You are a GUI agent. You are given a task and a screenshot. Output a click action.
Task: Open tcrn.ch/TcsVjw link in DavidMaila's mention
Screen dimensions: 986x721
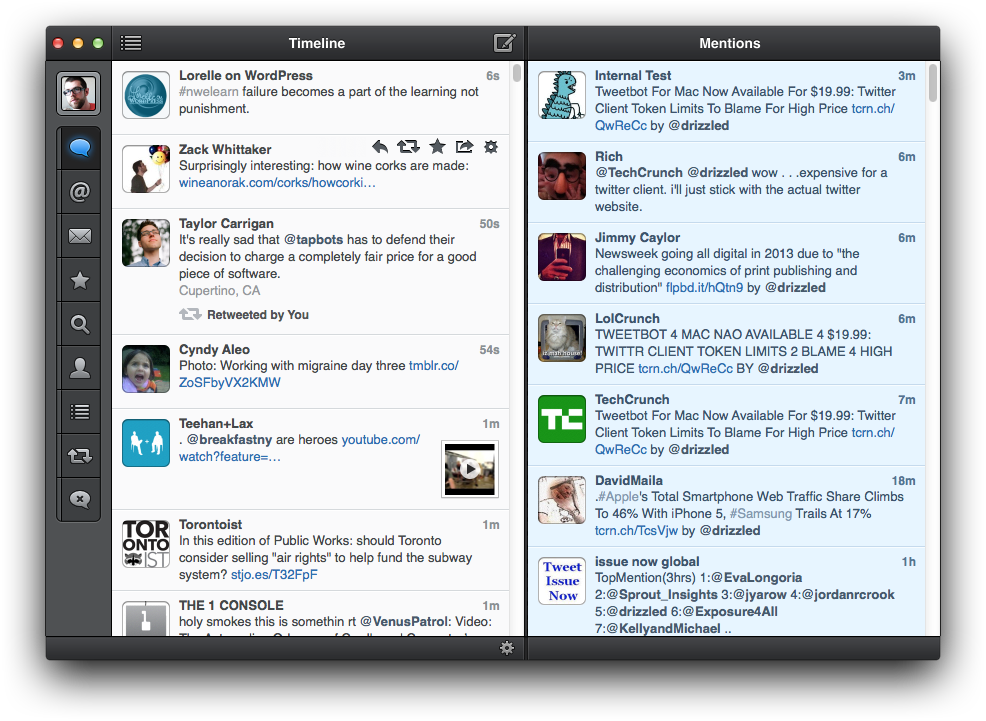coord(636,531)
